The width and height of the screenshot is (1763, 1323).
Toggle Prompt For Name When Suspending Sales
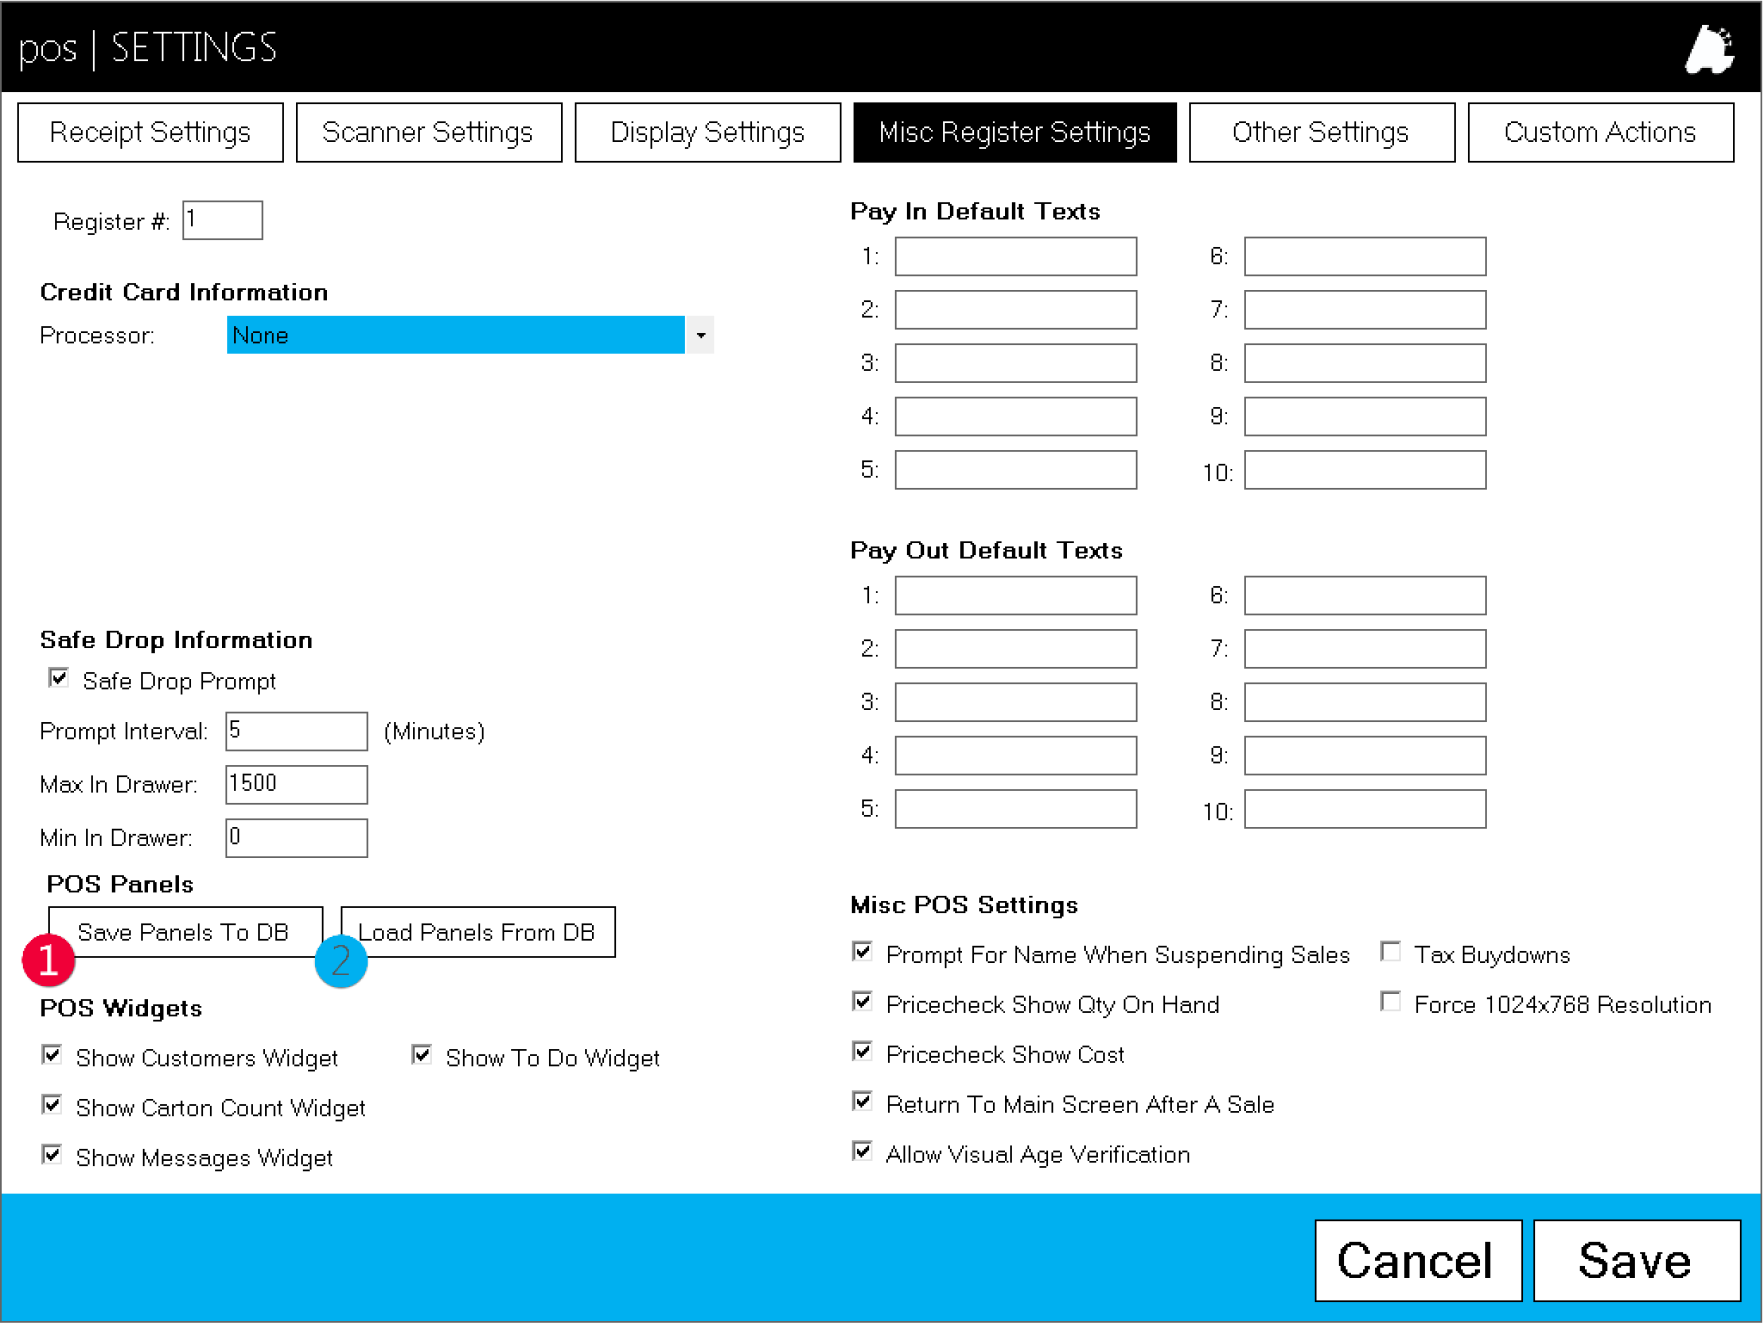862,951
